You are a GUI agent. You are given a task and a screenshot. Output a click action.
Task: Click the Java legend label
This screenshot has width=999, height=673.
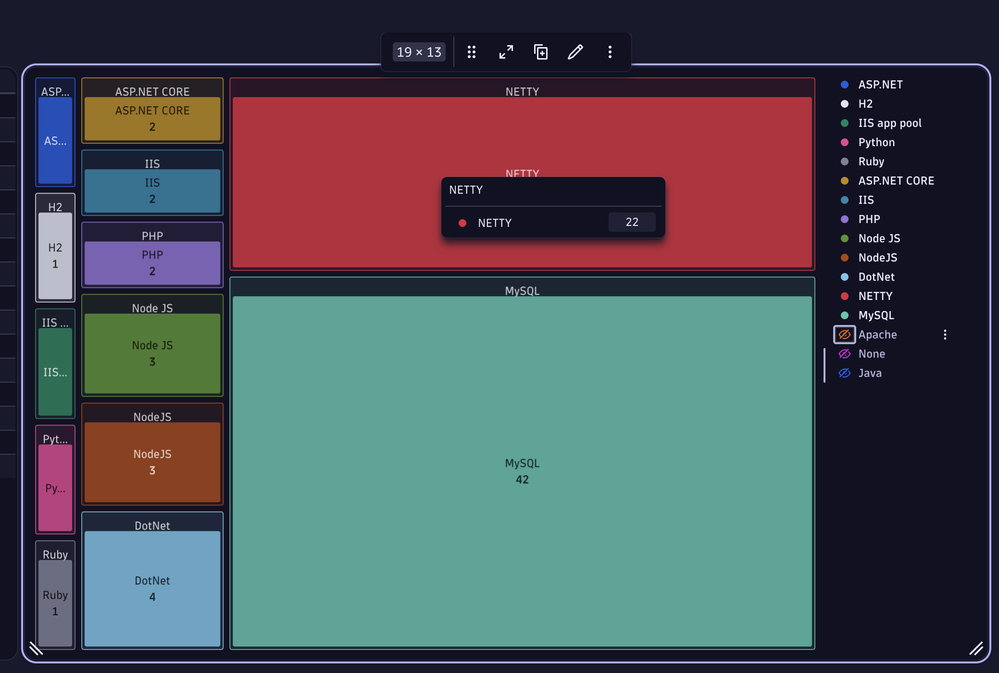[870, 373]
